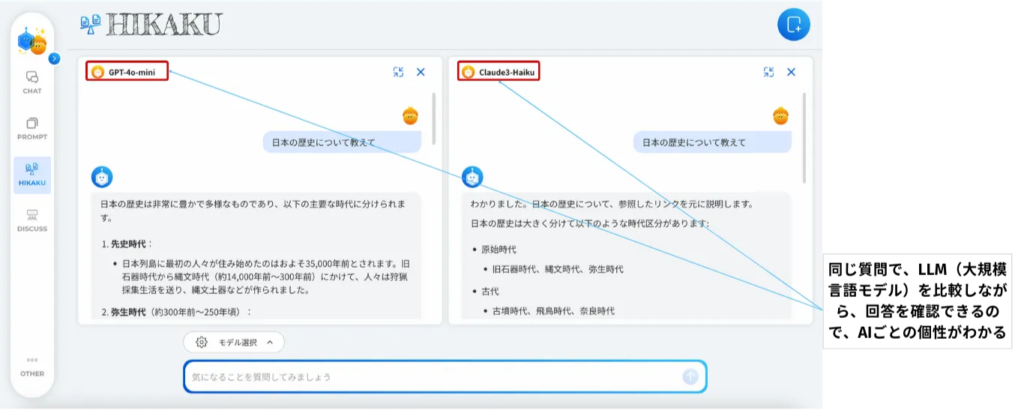Screen dimensions: 1024x410
Task: Close the GPT-4o-mini panel
Action: pyautogui.click(x=421, y=72)
